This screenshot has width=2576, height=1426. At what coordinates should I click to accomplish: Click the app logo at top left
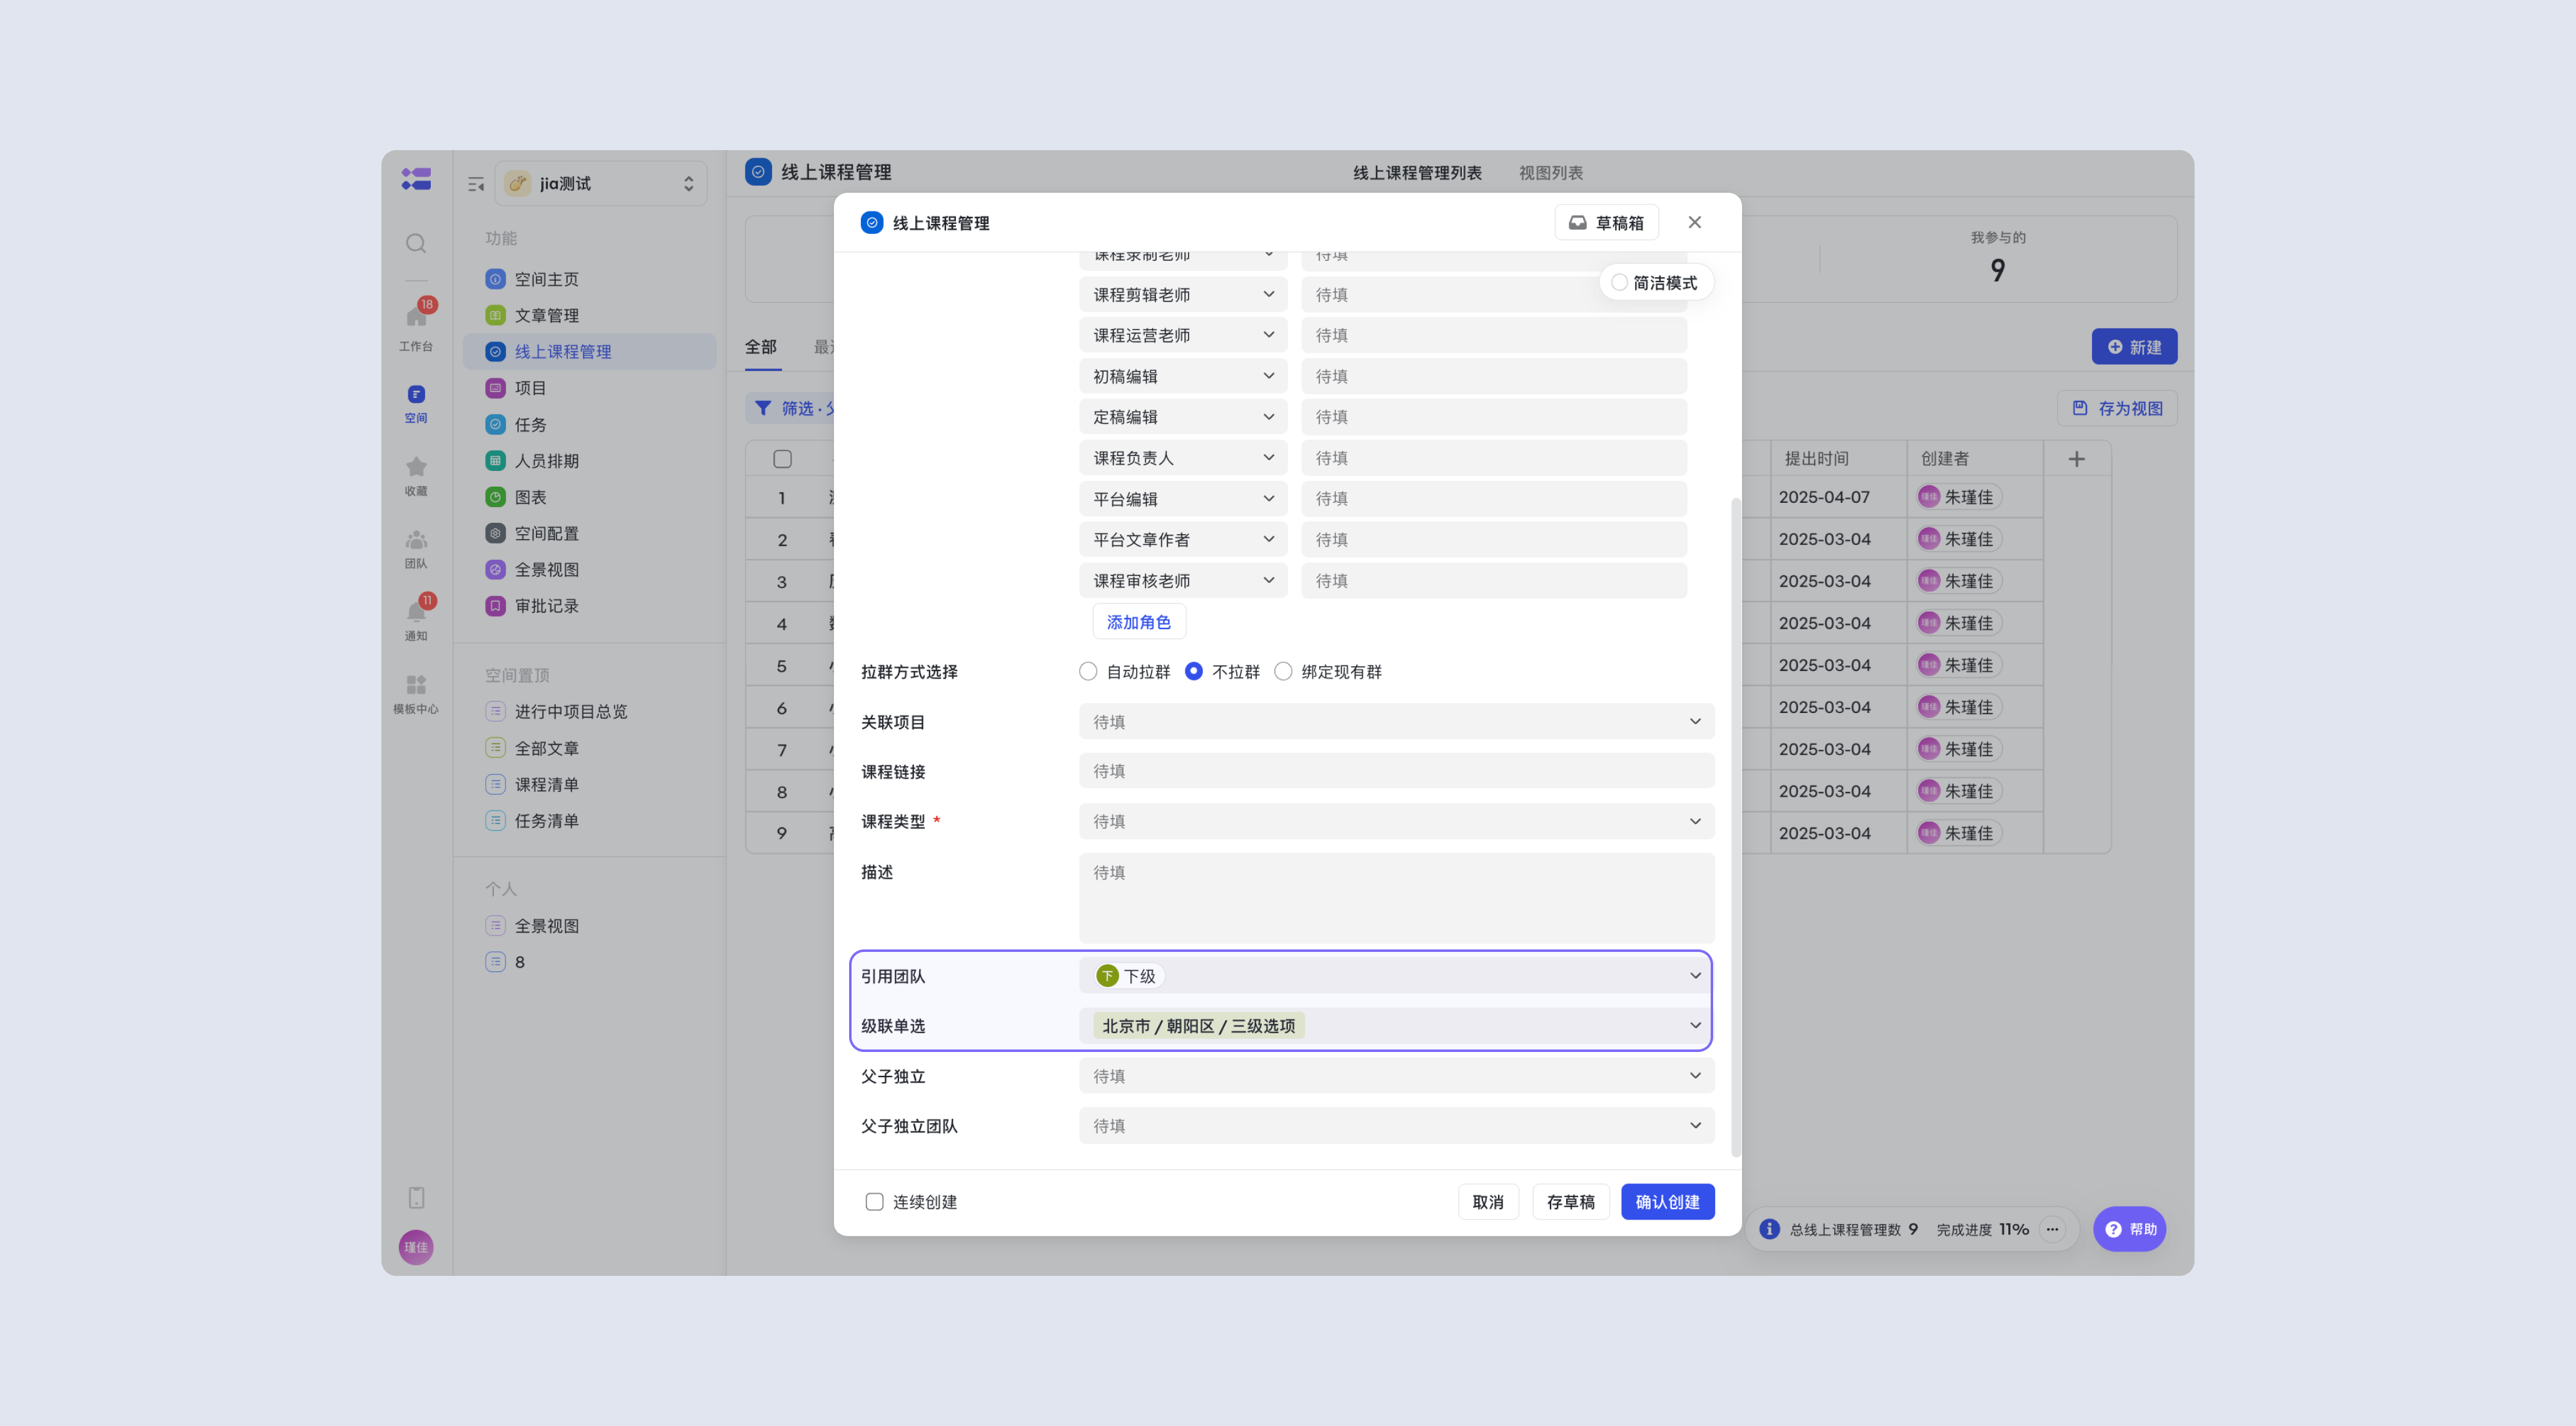416,179
